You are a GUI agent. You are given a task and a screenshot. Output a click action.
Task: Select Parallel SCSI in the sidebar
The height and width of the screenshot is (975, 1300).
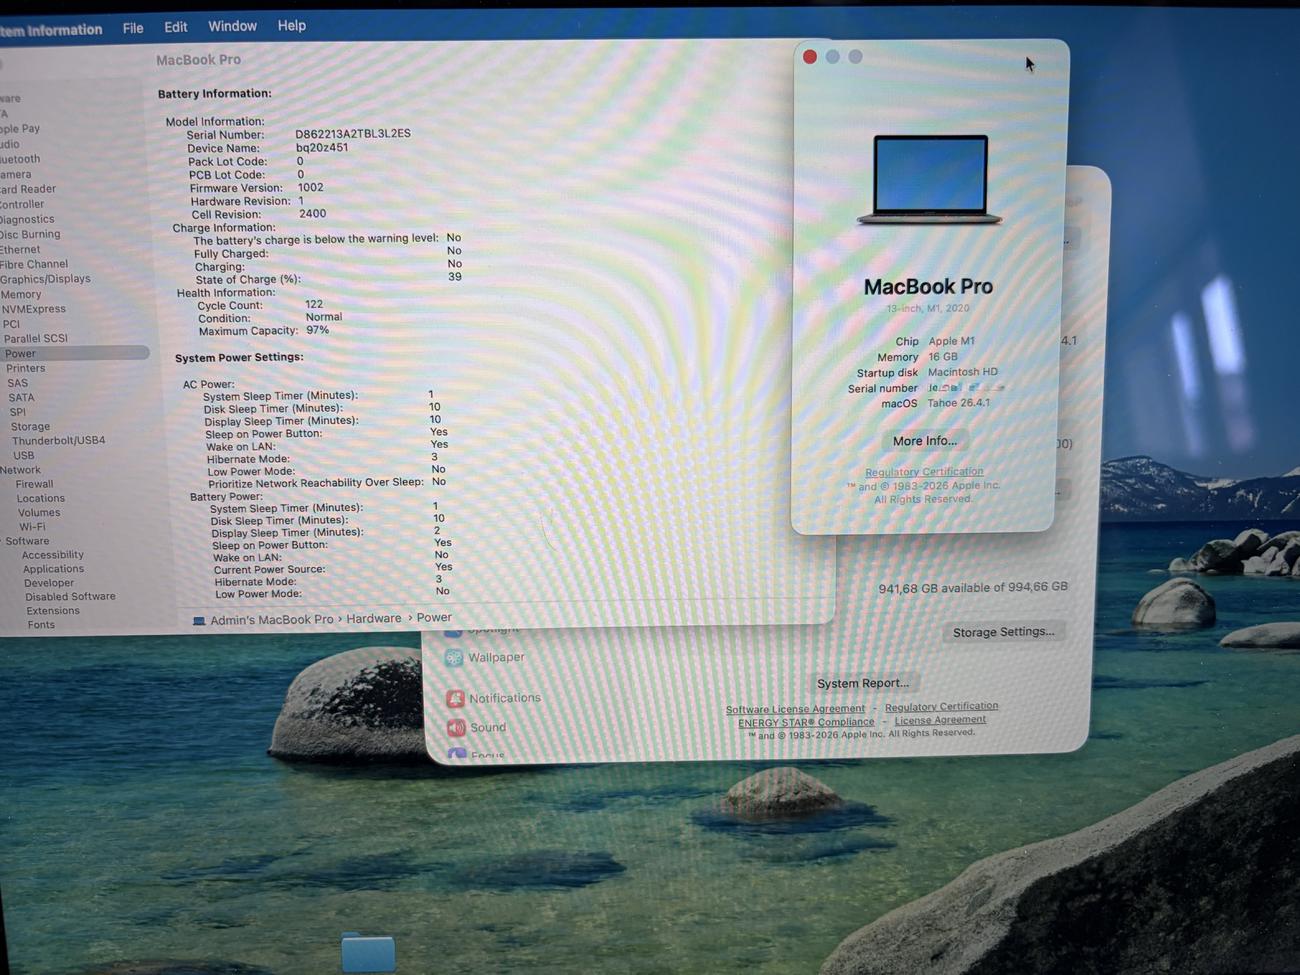(35, 338)
